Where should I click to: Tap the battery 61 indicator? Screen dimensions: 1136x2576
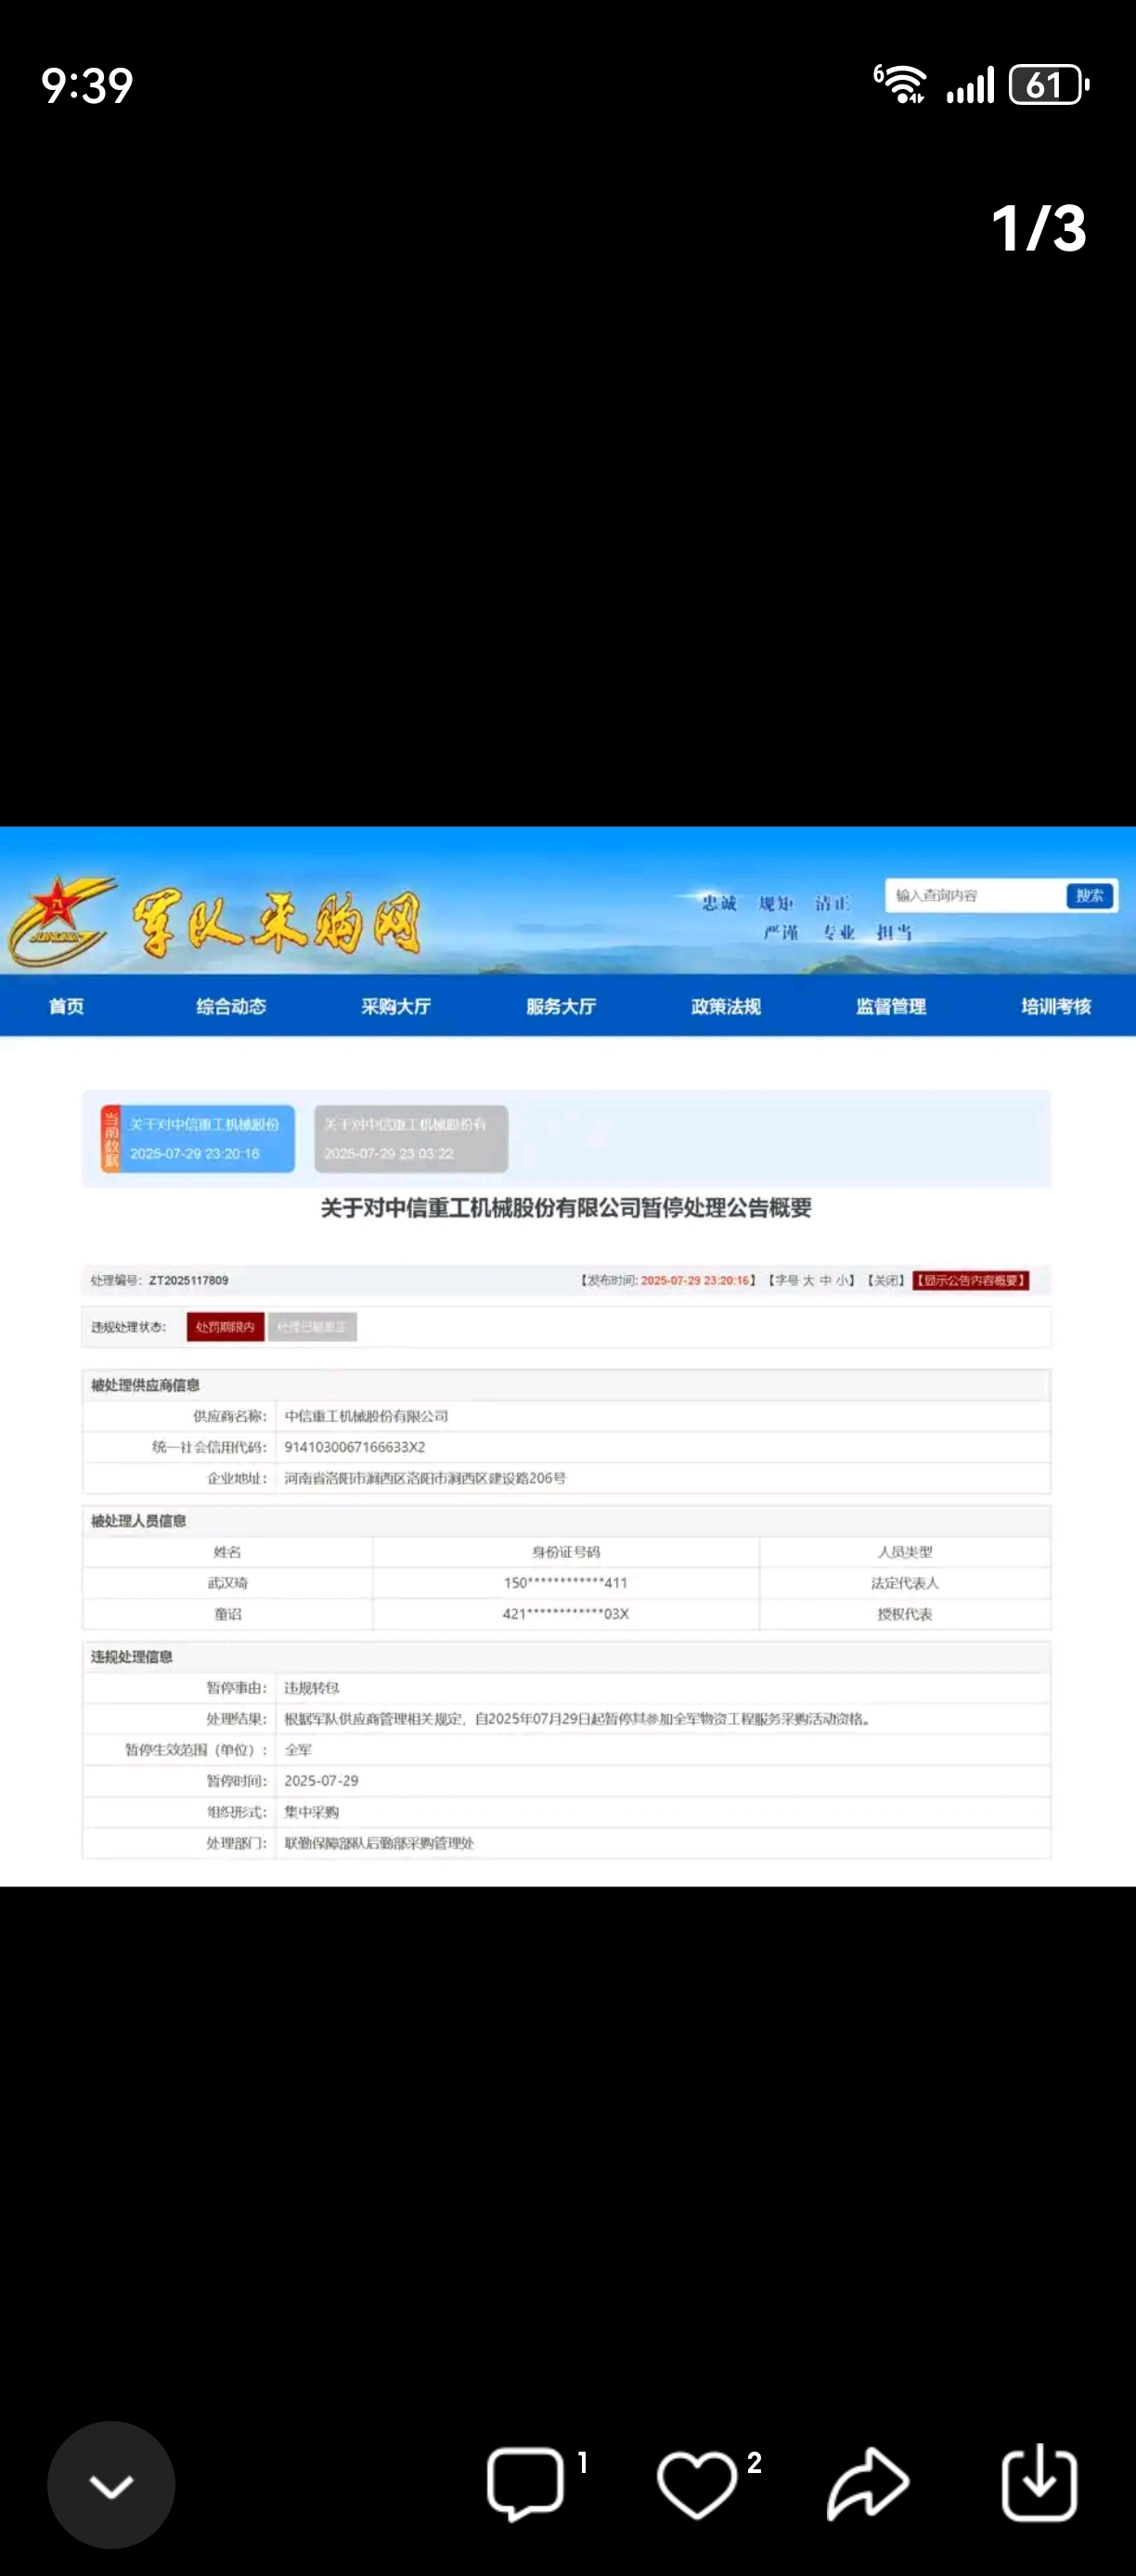1049,84
